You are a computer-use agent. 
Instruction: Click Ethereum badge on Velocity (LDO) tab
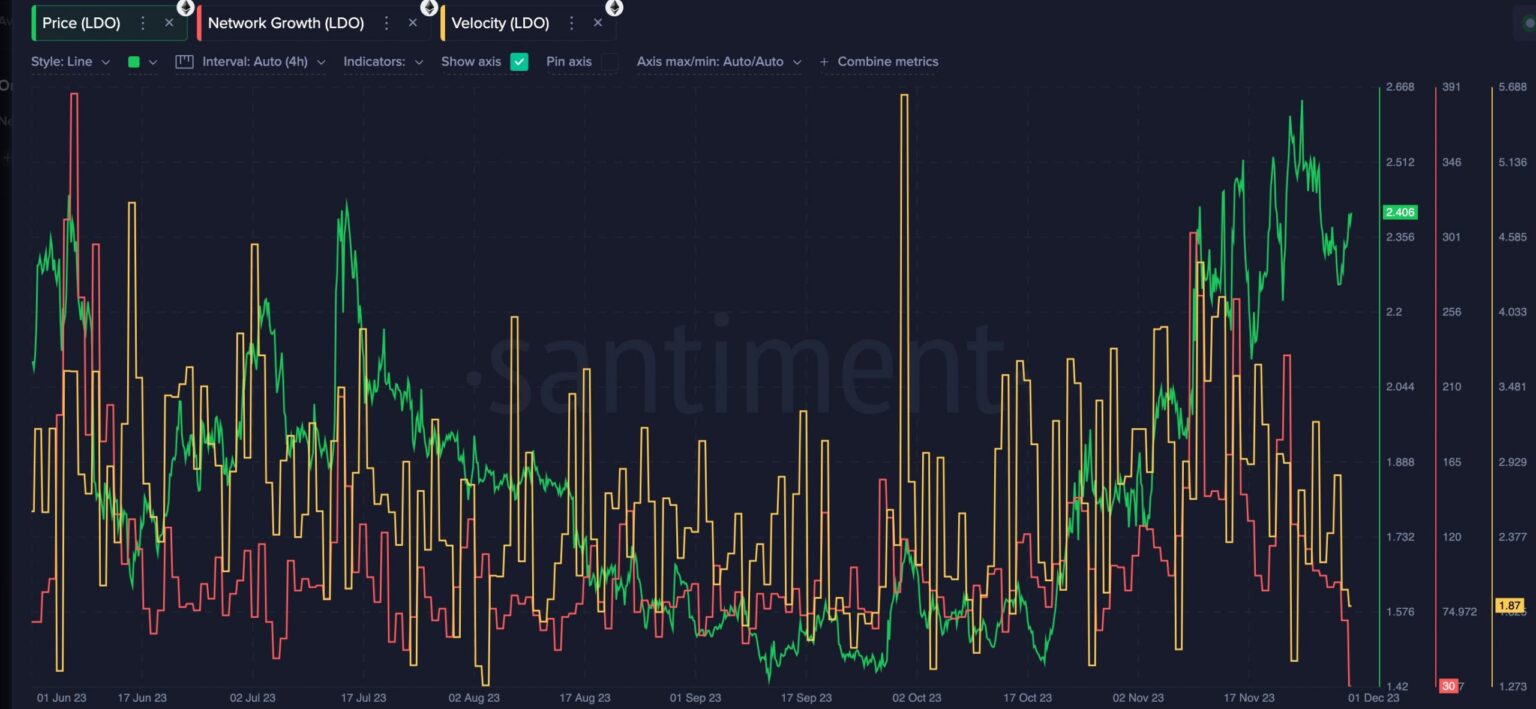[x=614, y=8]
